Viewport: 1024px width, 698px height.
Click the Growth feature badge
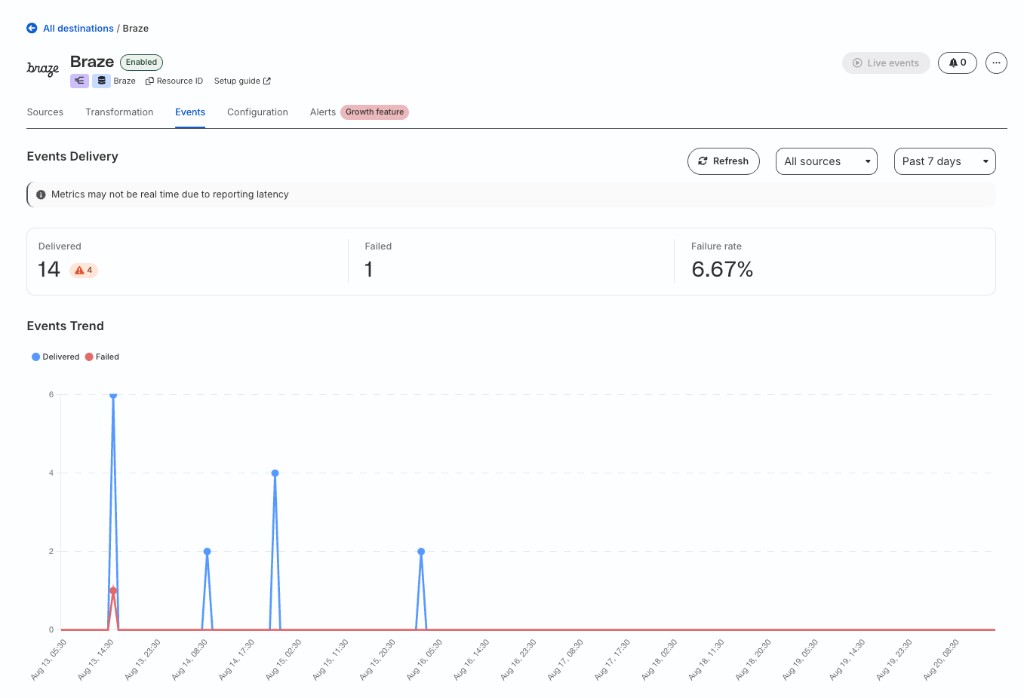pos(374,112)
